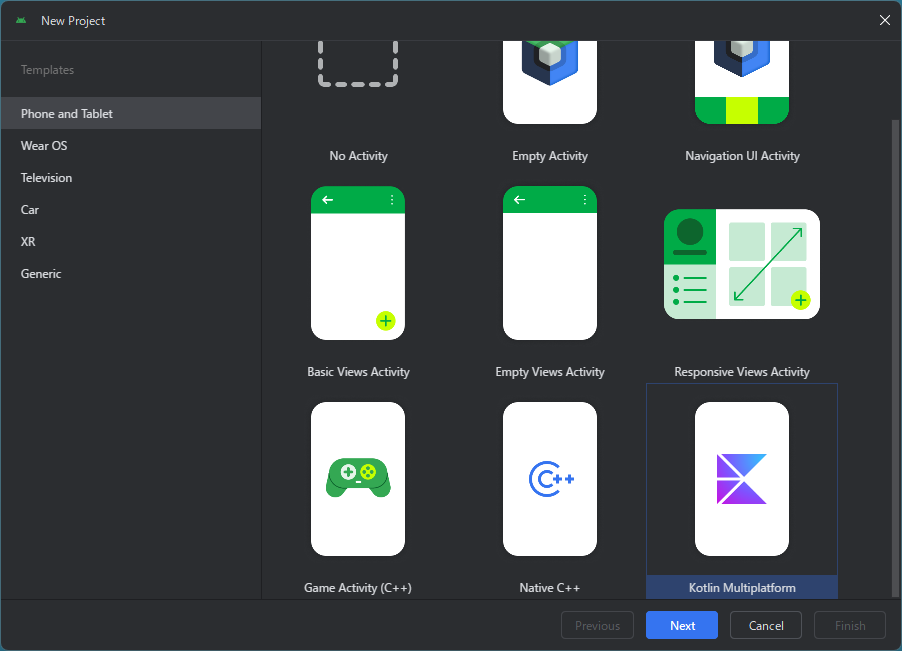Select the Kotlin Multiplatform logo template
The width and height of the screenshot is (902, 651).
pos(742,479)
